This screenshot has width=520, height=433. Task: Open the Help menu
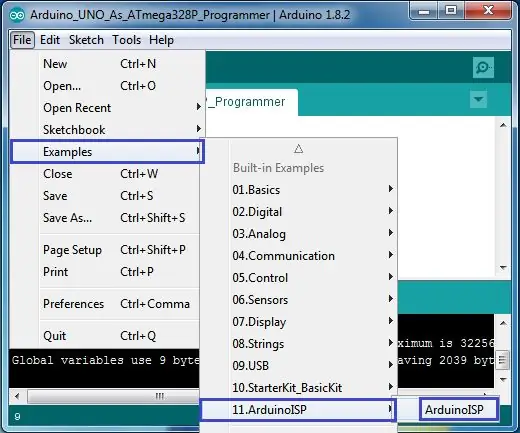click(x=161, y=40)
